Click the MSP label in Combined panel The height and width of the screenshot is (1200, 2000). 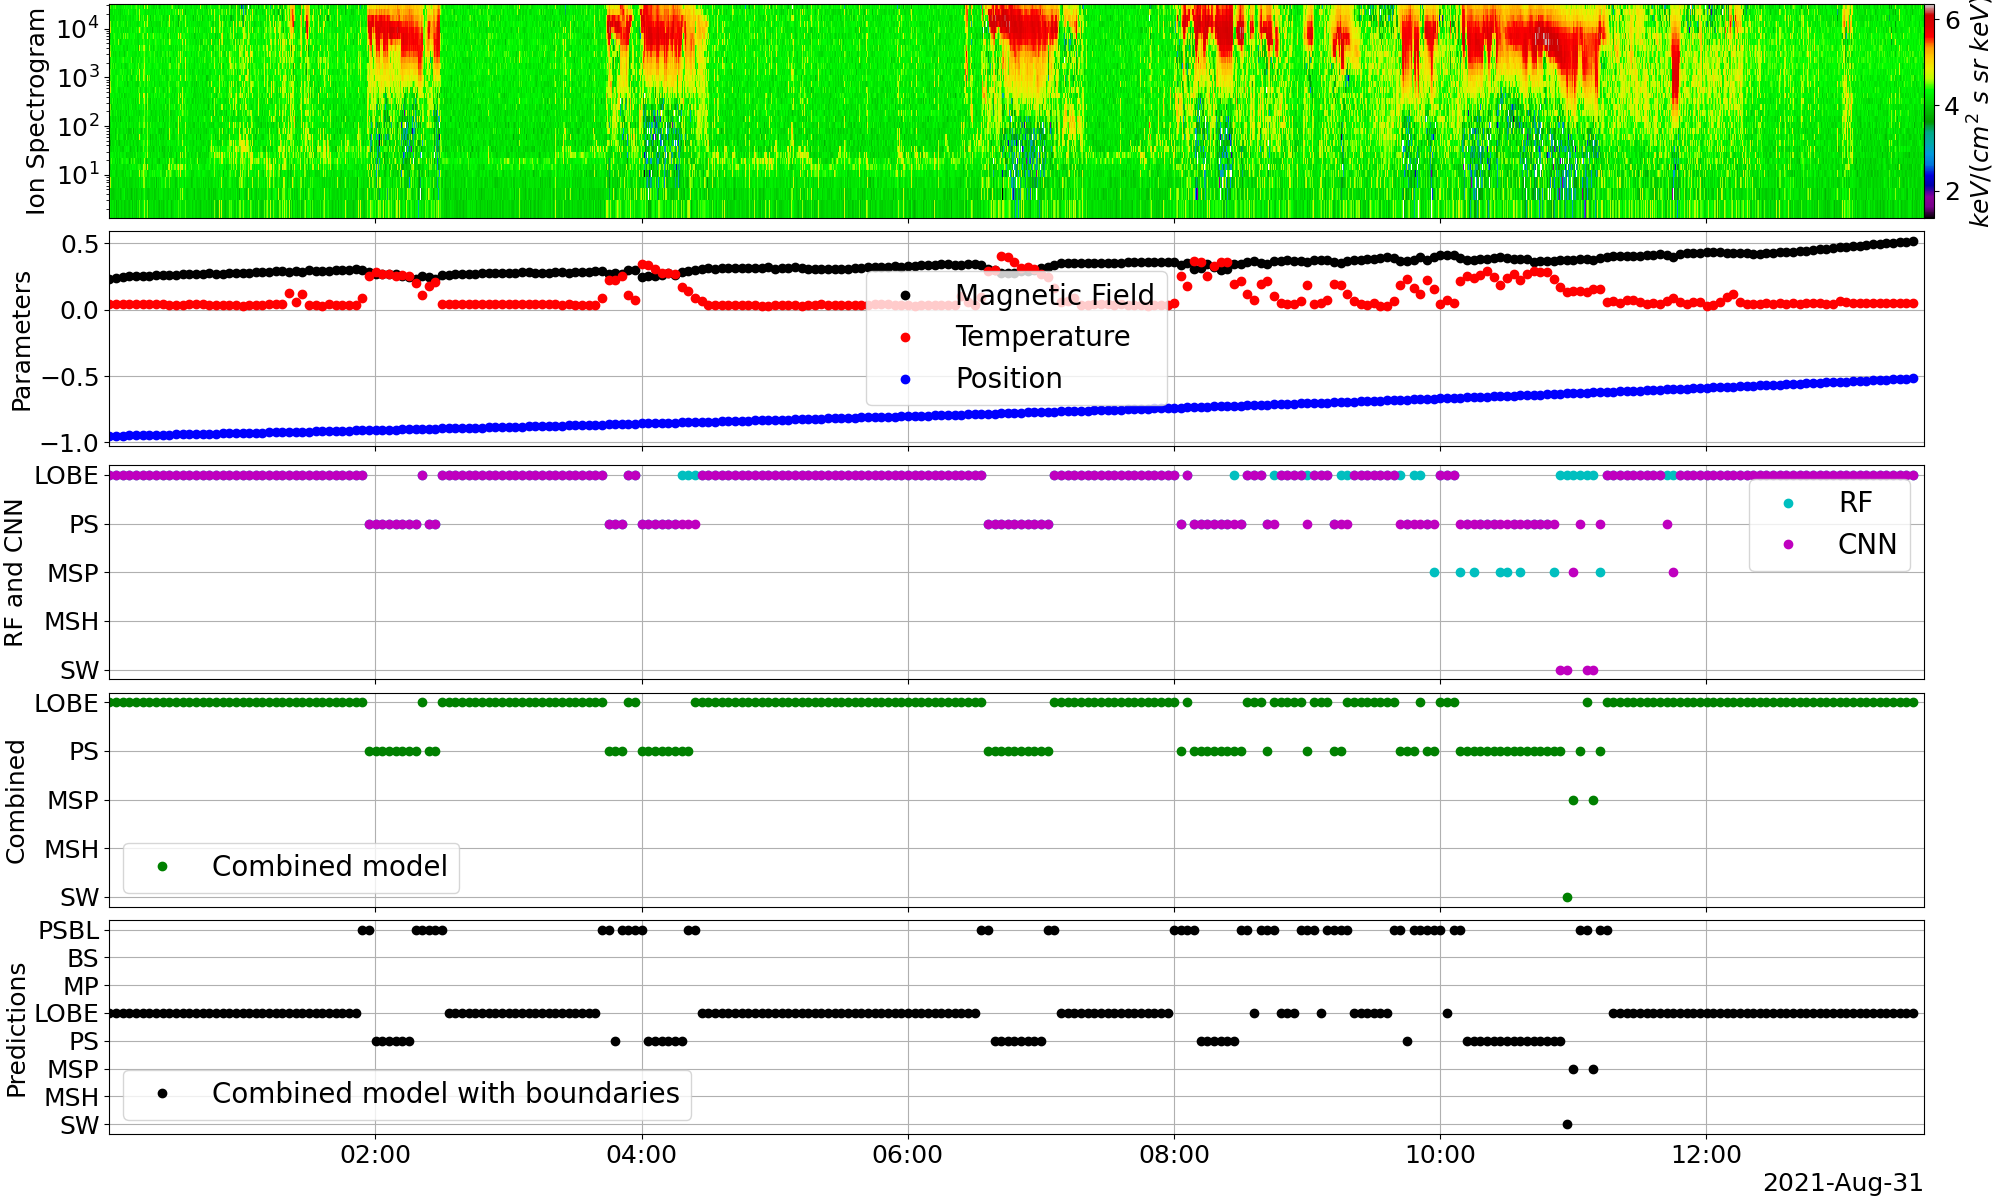point(73,801)
